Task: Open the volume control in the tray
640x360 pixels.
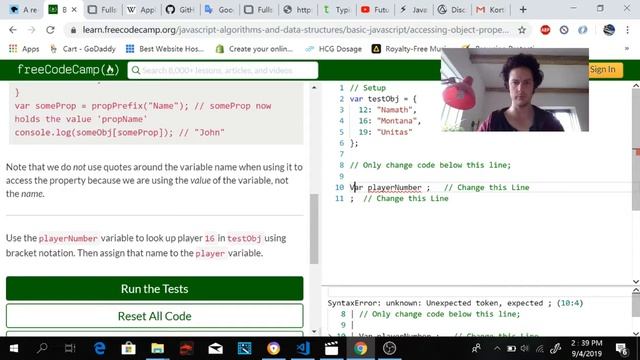Action: pos(525,349)
